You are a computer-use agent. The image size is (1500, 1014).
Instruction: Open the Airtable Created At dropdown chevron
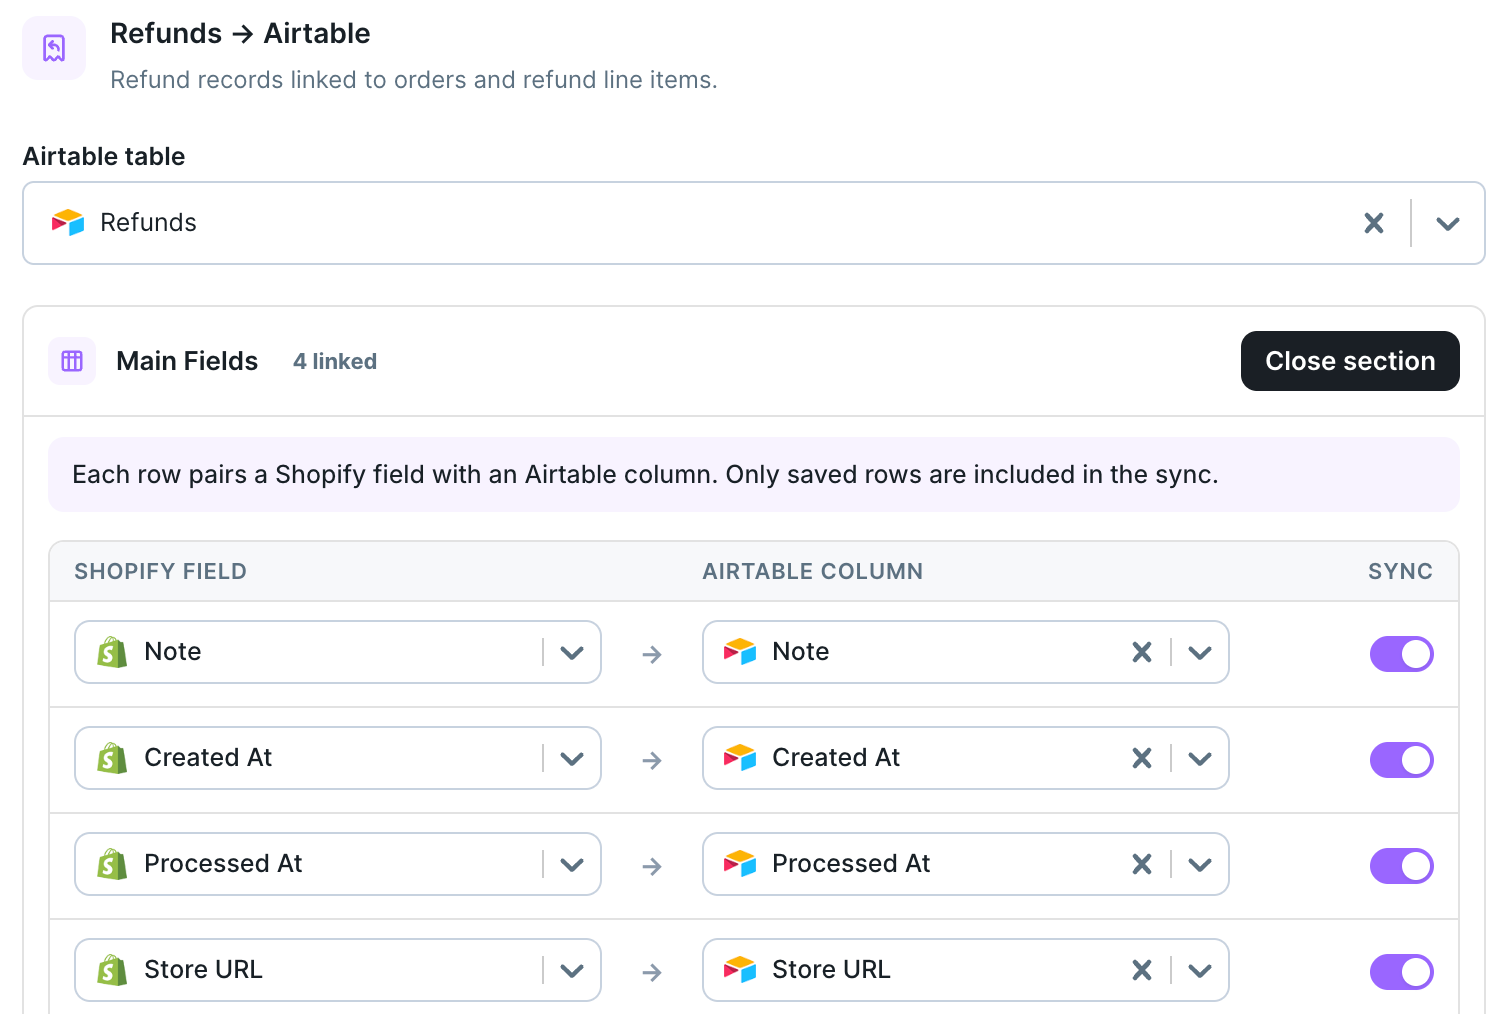1200,759
